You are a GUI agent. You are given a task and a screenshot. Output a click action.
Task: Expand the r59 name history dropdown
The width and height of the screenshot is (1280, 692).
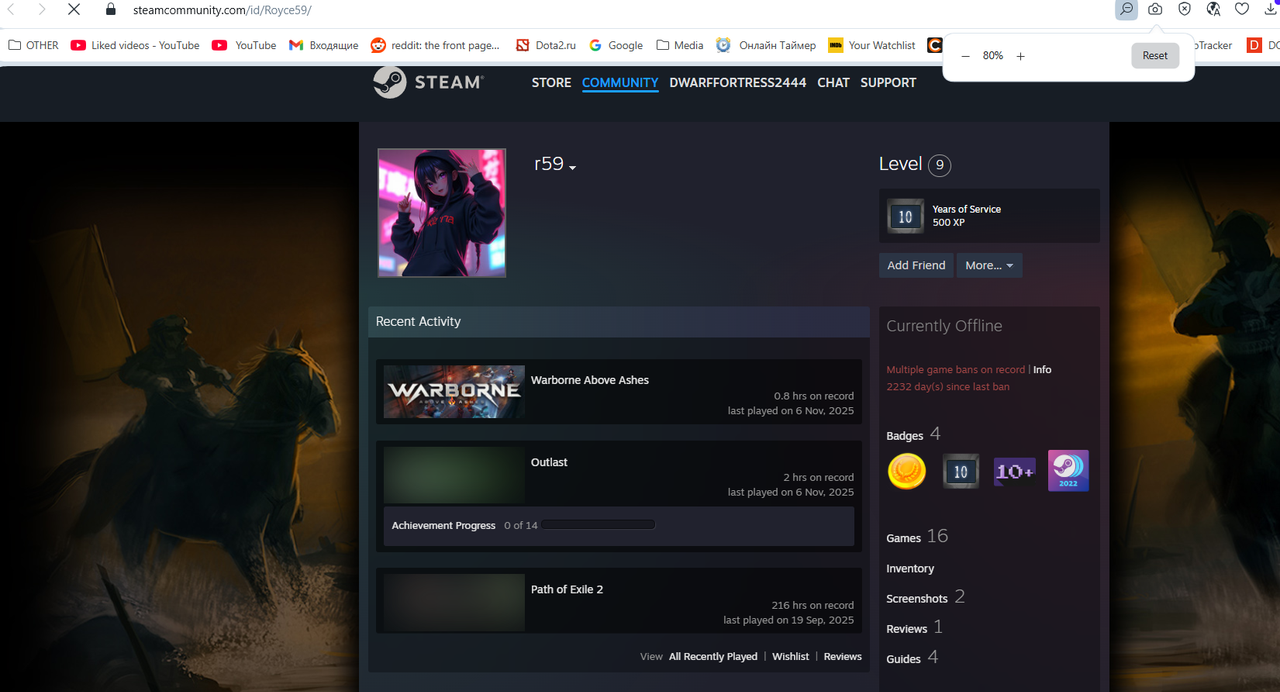pyautogui.click(x=572, y=167)
